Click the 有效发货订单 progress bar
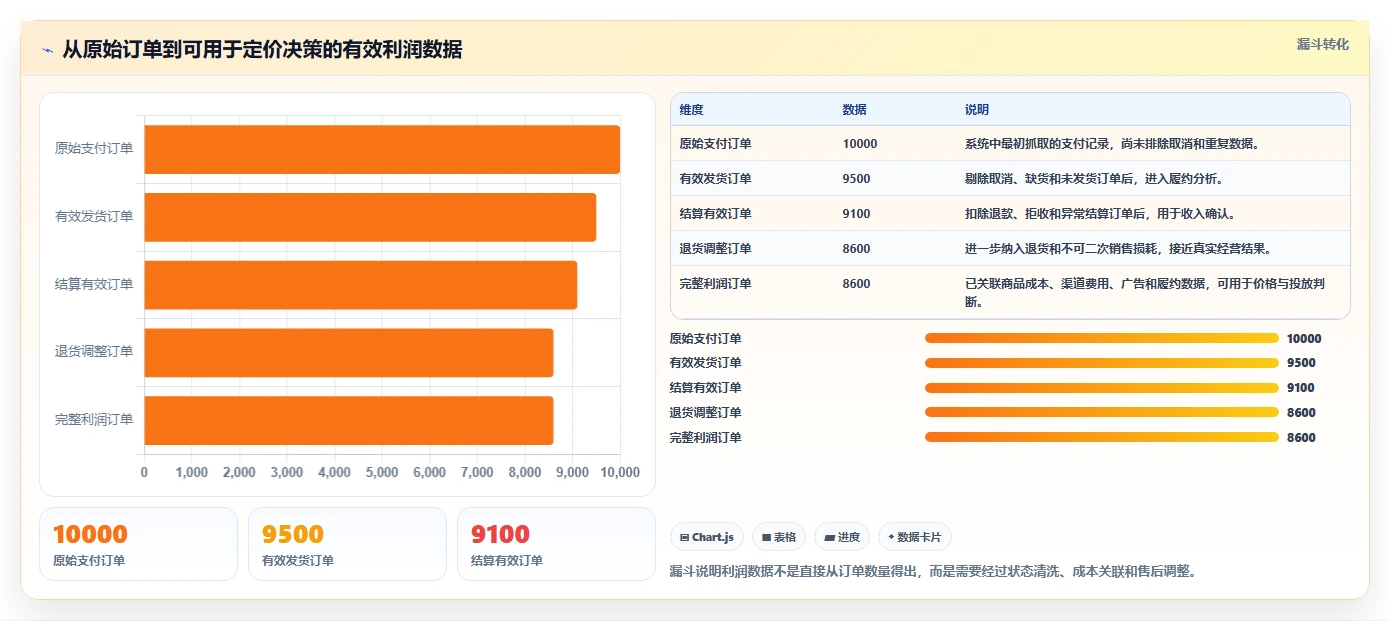1390x621 pixels. click(1102, 363)
